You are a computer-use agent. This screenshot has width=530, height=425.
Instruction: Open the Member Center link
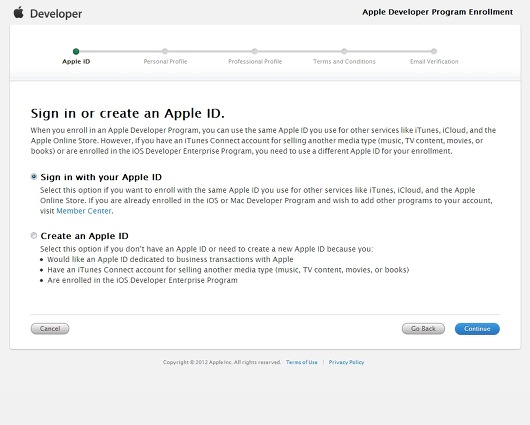coord(84,211)
